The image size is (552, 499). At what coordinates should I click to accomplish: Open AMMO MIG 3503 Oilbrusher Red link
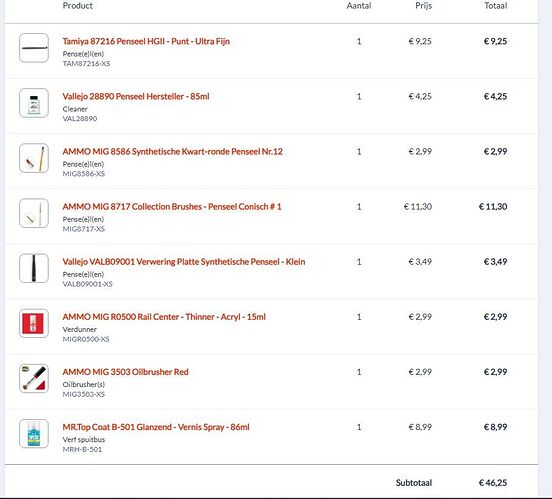coord(125,372)
